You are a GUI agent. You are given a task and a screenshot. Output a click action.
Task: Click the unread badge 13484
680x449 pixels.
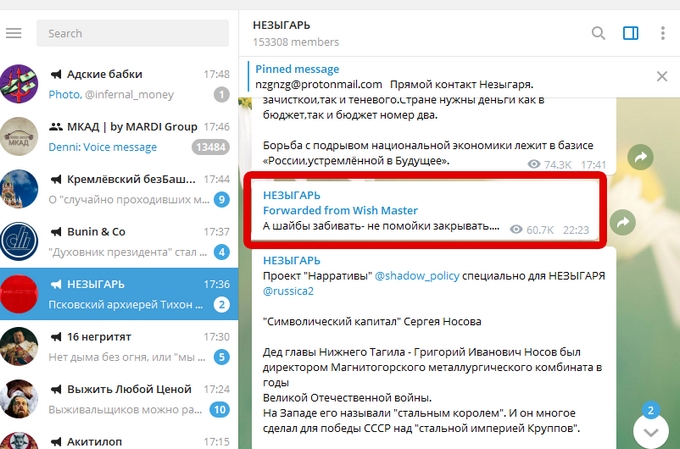210,147
